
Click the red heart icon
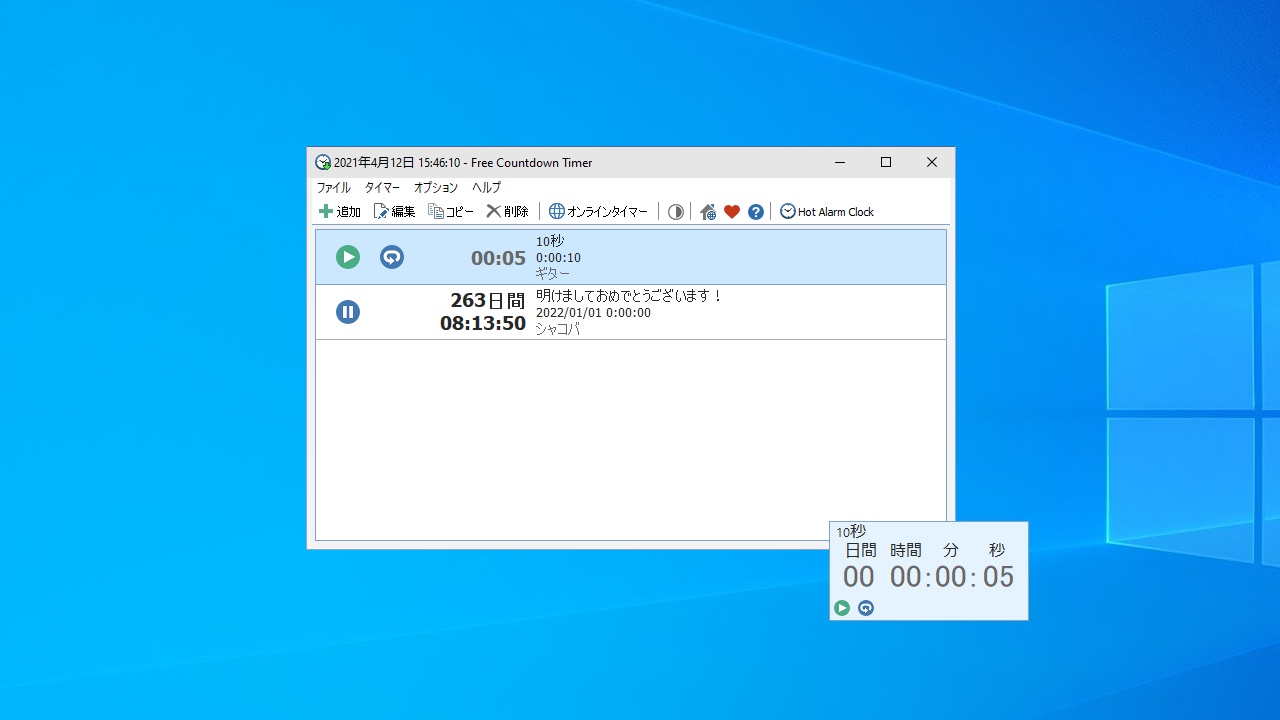(732, 212)
